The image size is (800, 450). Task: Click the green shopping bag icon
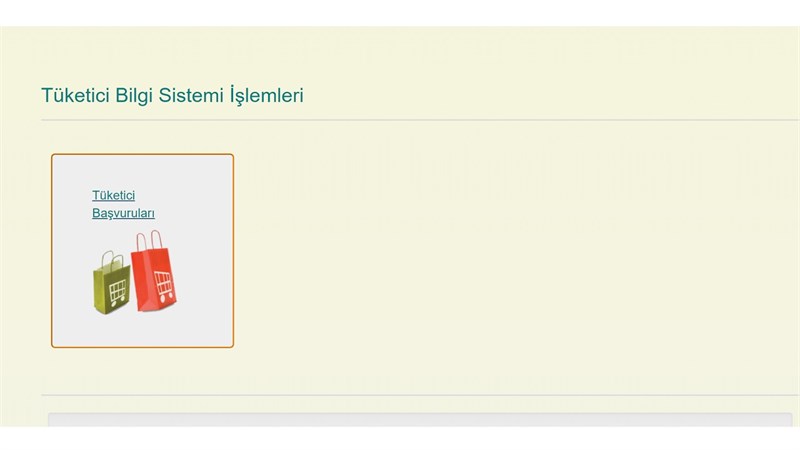point(111,283)
